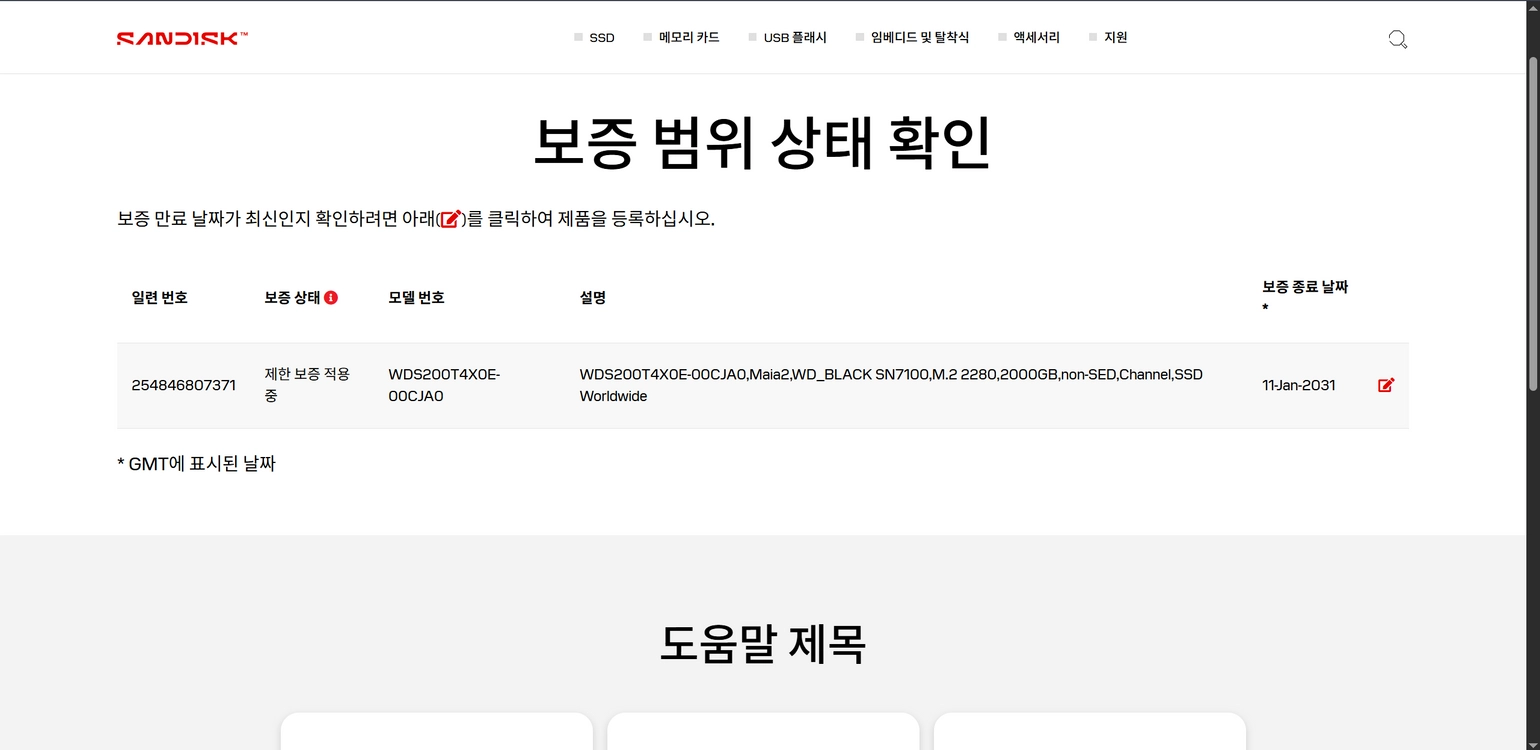Select model number WDS200T4X0E-00CJA0 cell
The height and width of the screenshot is (750, 1540).
point(444,385)
